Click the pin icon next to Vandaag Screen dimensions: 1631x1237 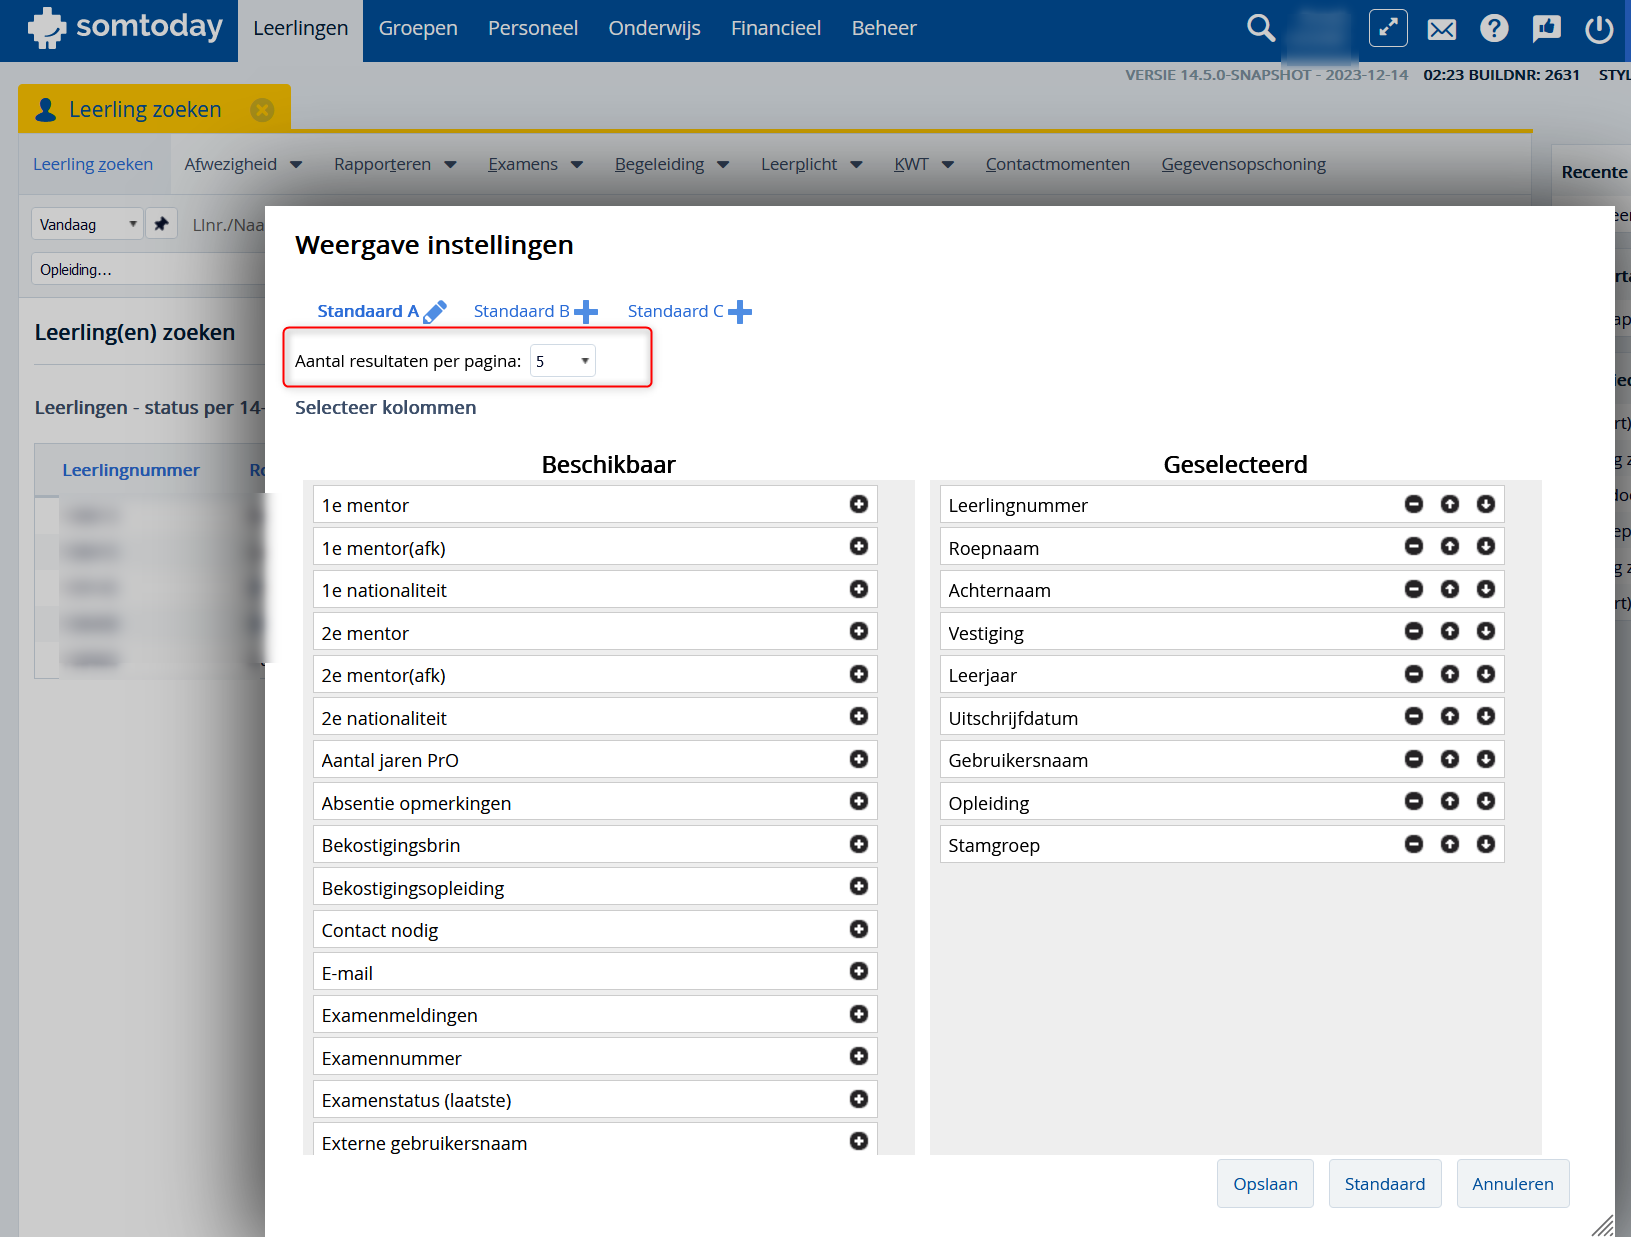coord(161,224)
